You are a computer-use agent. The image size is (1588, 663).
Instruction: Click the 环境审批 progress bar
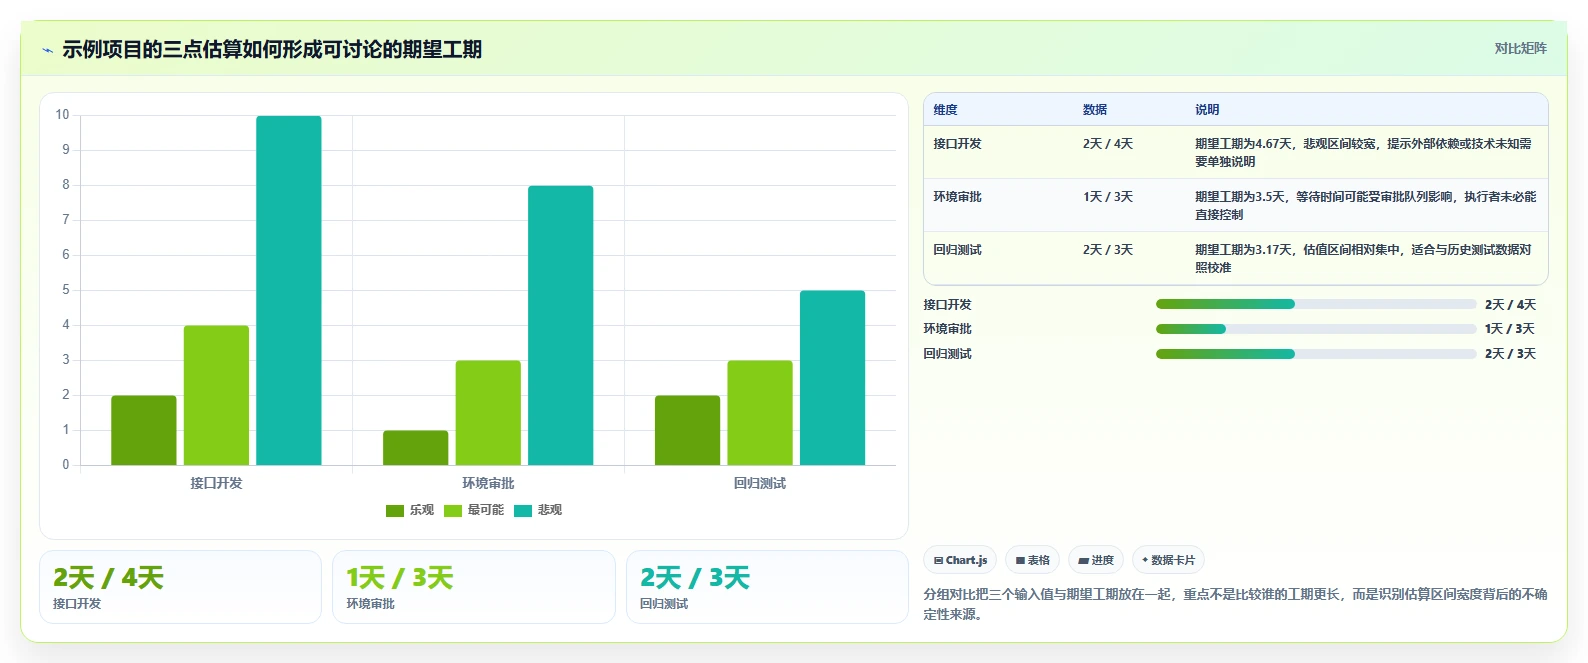pyautogui.click(x=1316, y=329)
